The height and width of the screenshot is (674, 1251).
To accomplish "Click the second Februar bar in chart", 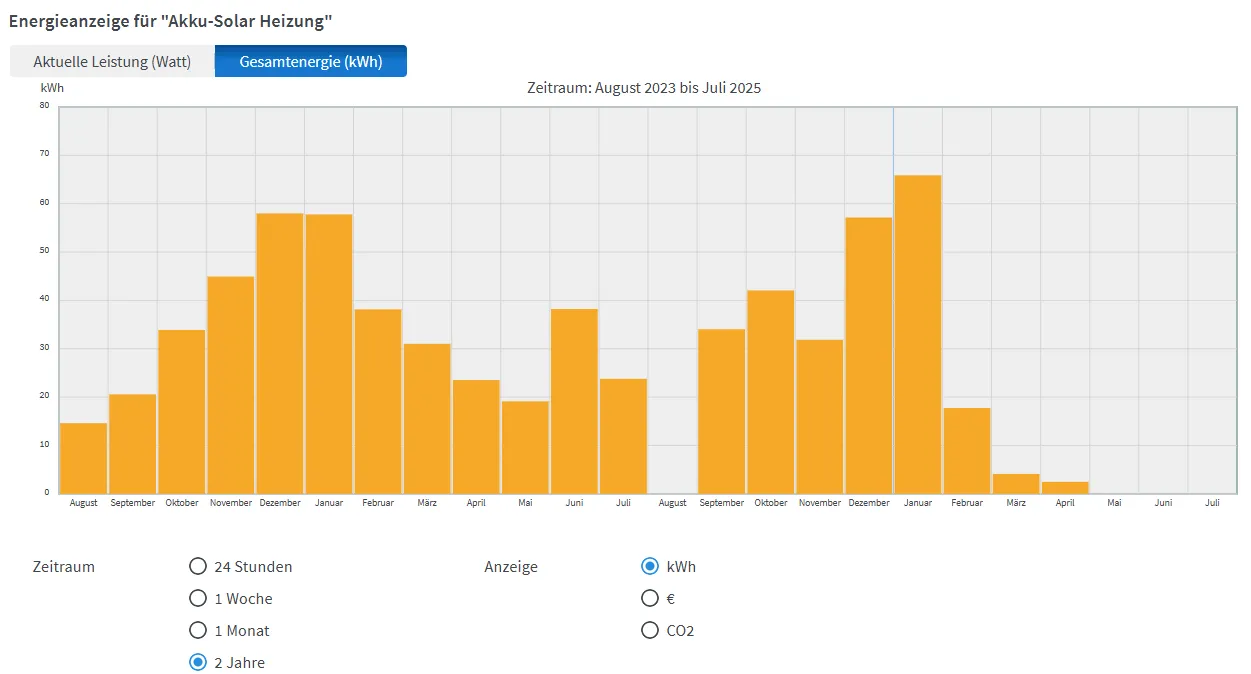I will (967, 450).
